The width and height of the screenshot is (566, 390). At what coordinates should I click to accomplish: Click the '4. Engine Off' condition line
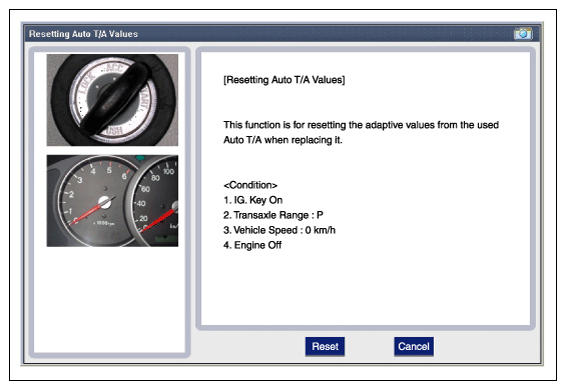[252, 245]
